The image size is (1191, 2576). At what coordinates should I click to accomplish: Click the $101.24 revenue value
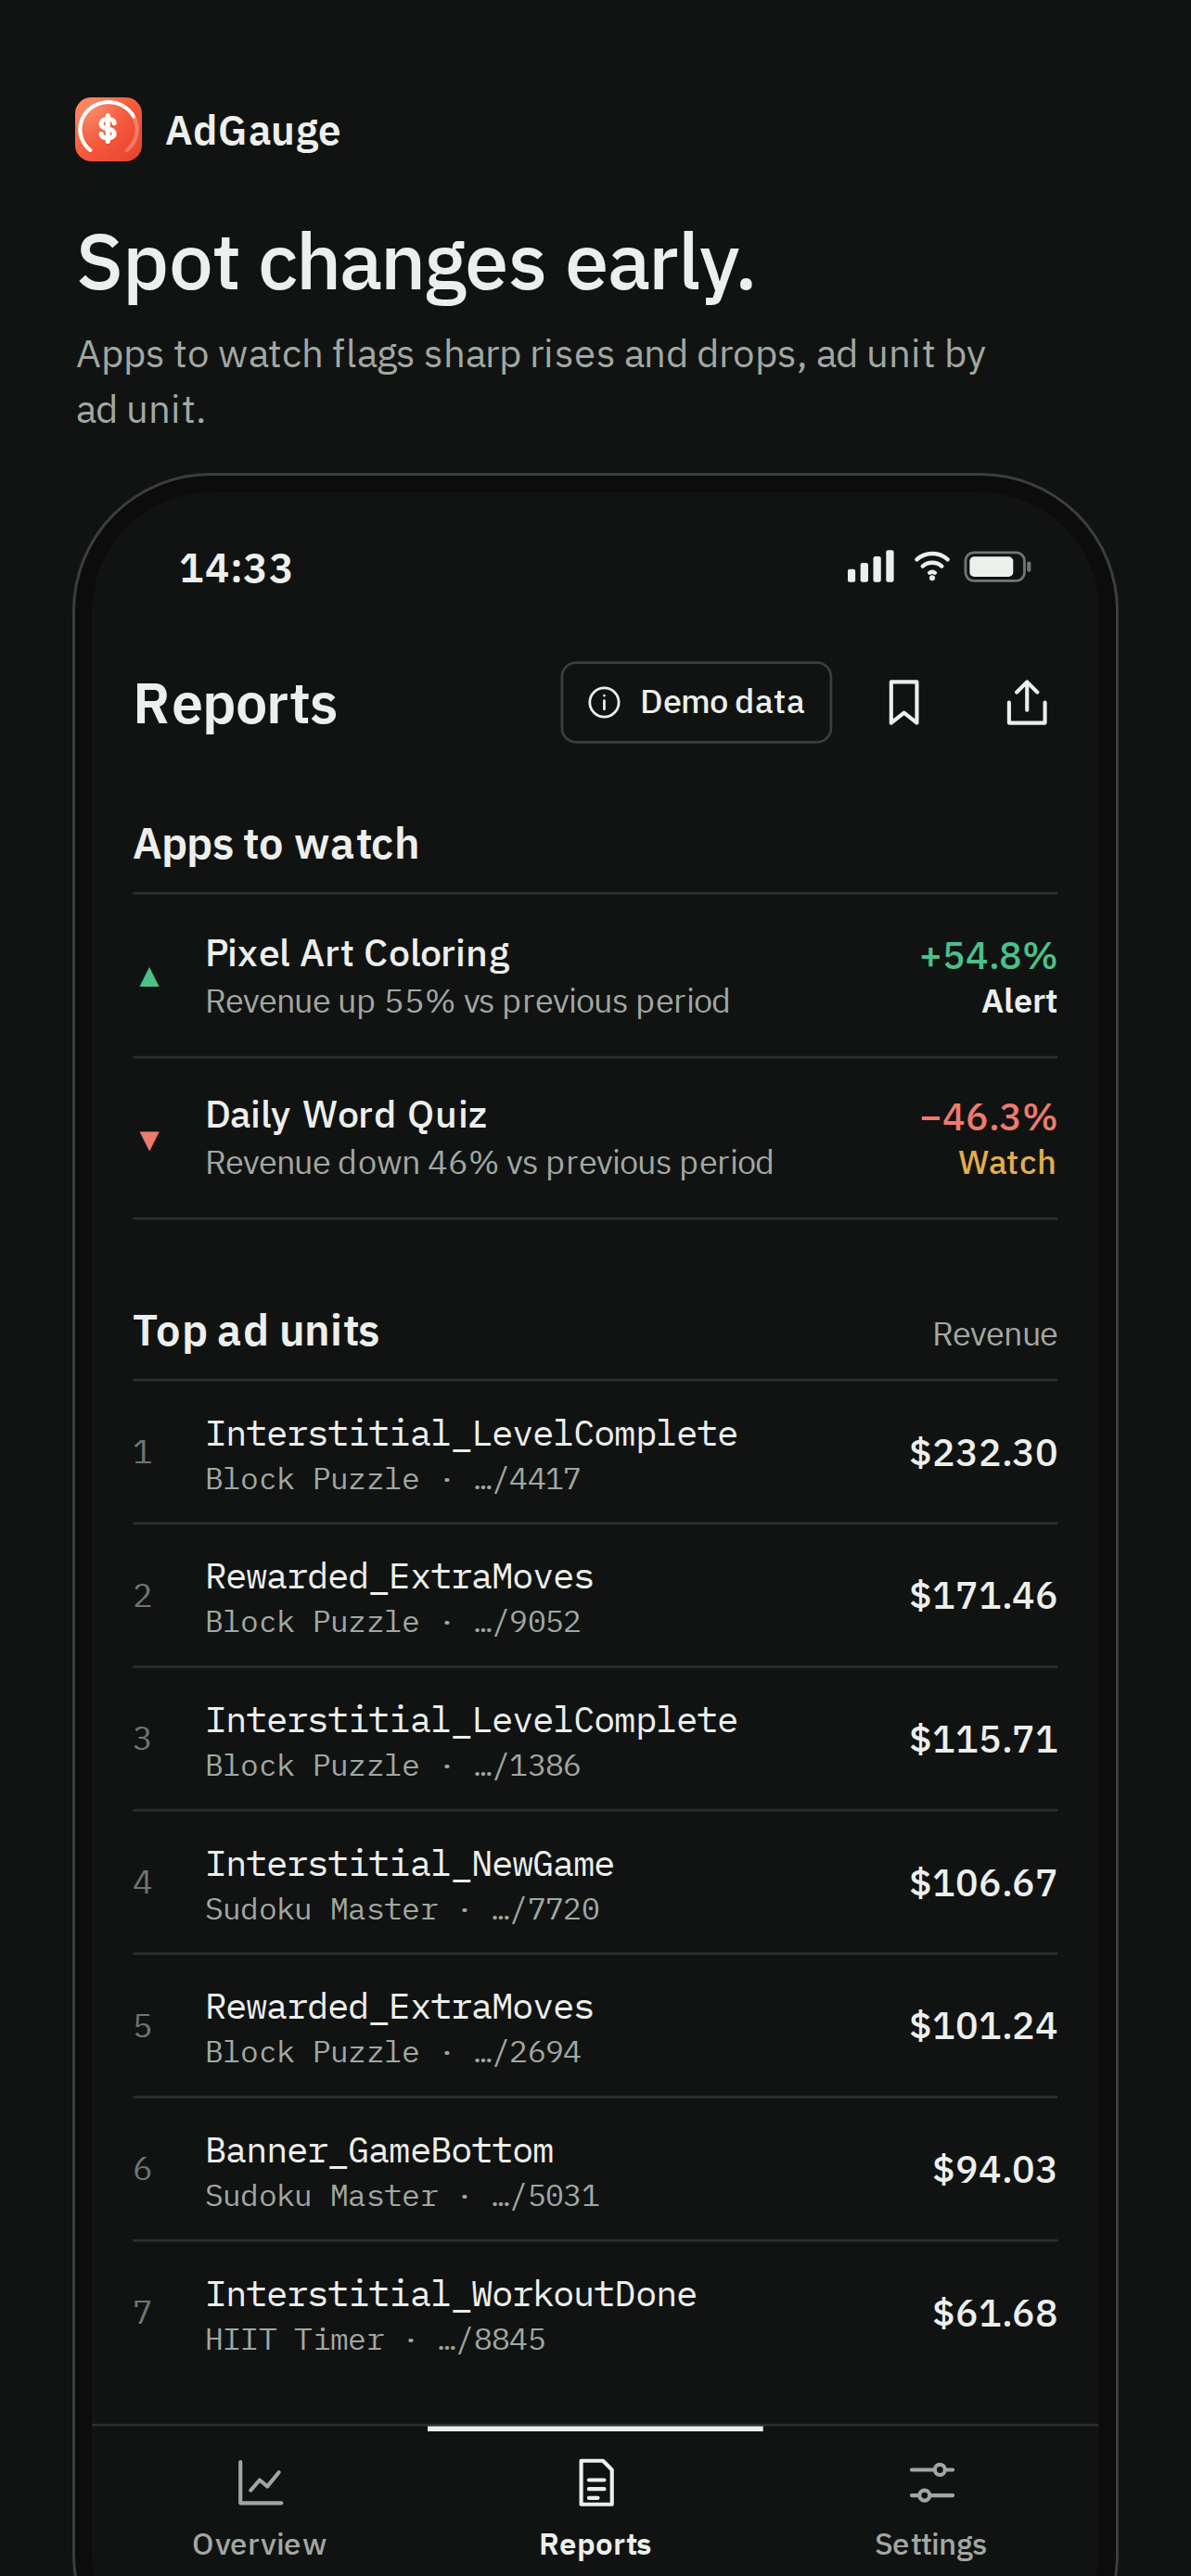tap(983, 2025)
